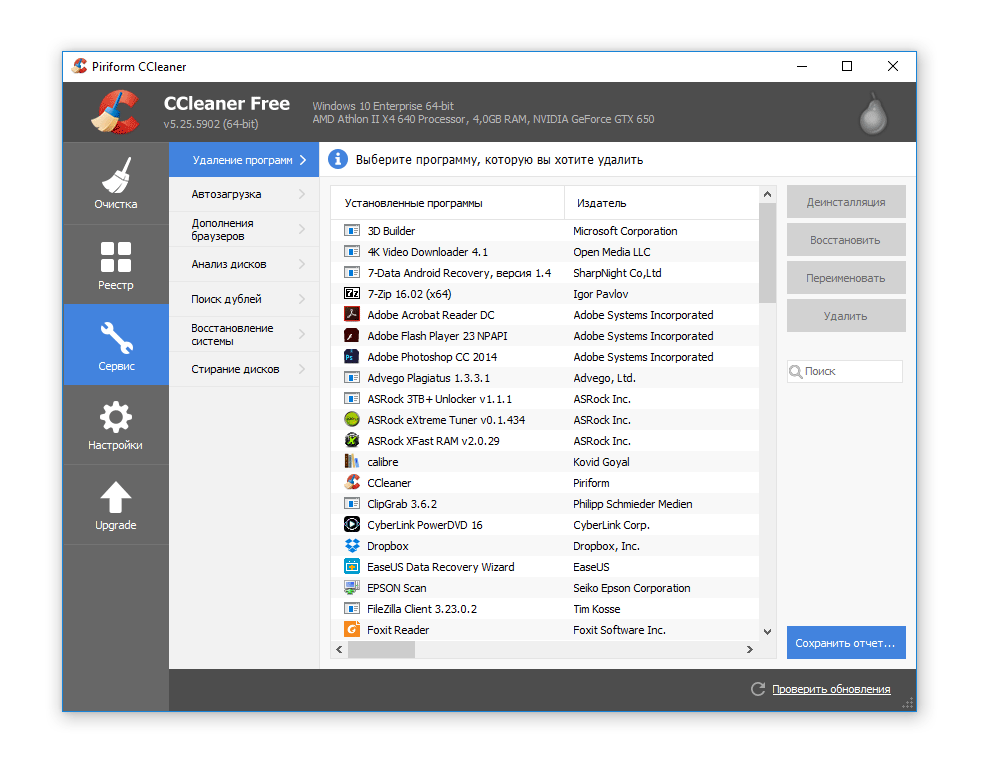Viewport: 996px width, 758px height.
Task: Open the Реестр registry section icon
Action: (116, 257)
